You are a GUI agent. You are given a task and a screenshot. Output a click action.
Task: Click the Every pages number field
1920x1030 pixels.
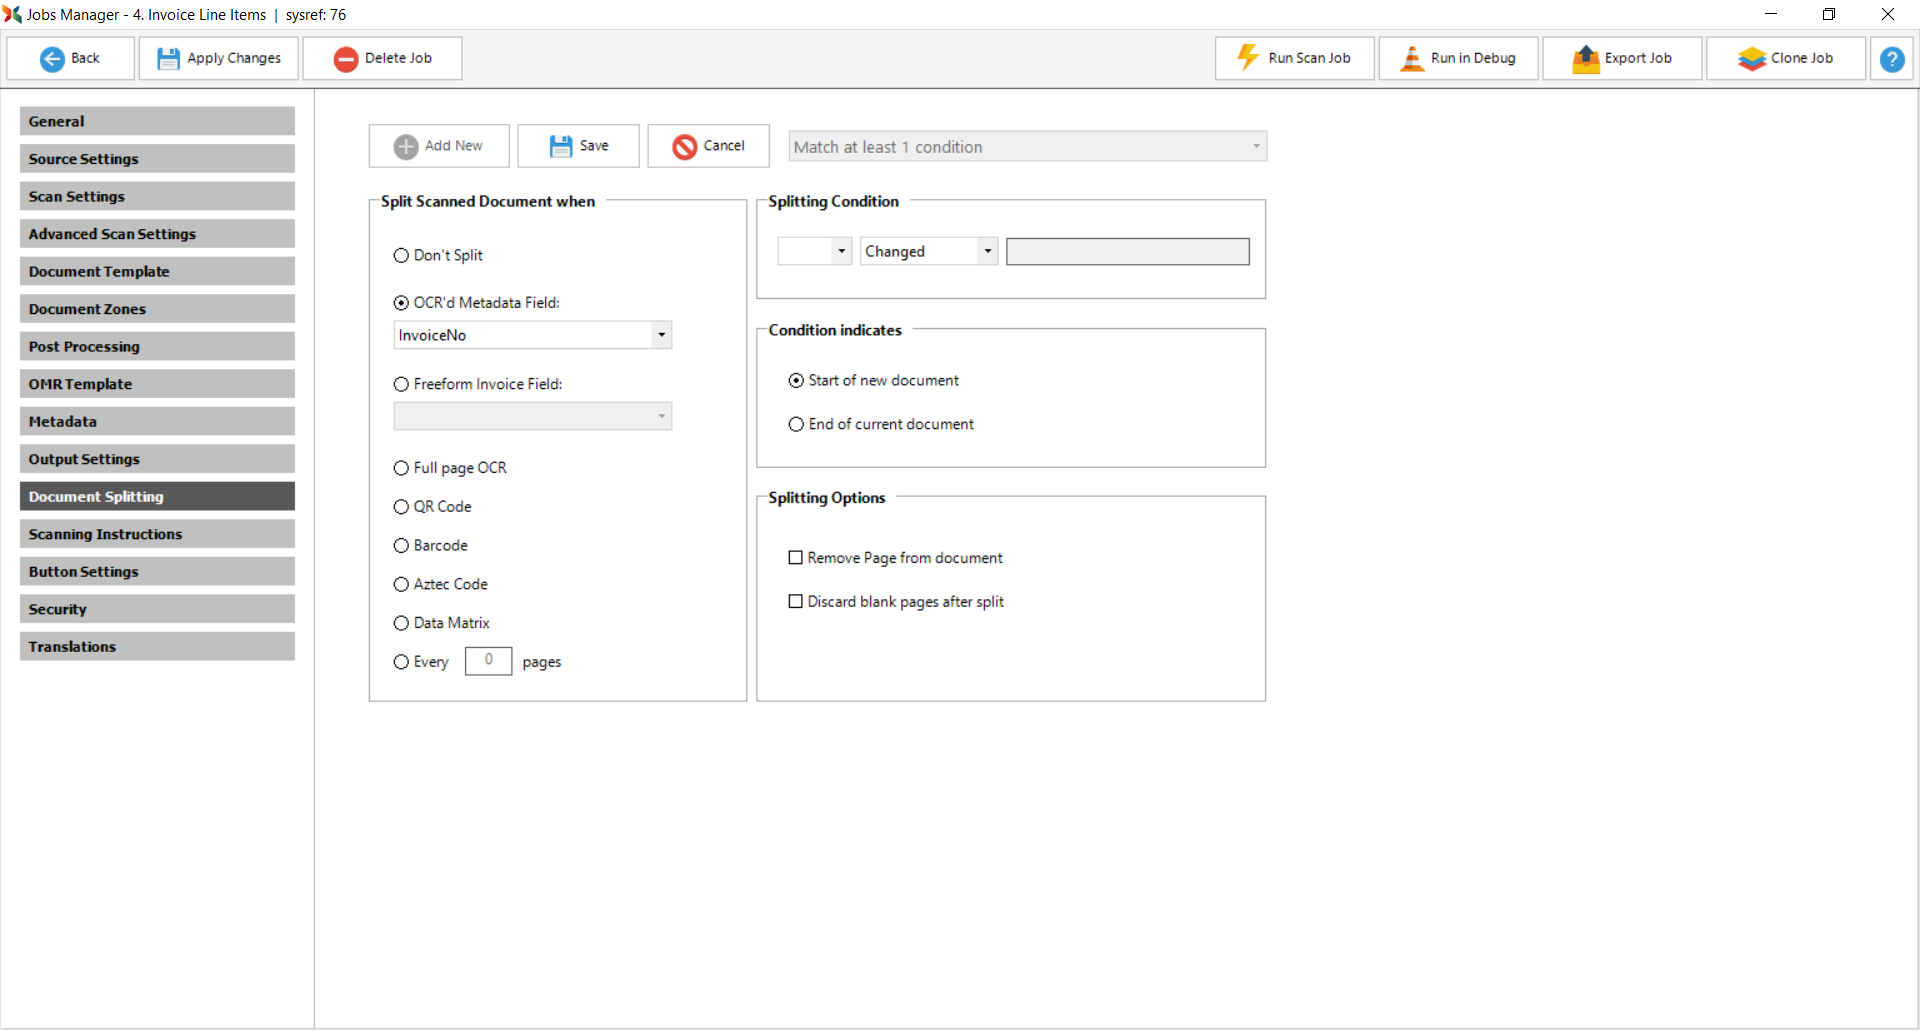(x=488, y=661)
